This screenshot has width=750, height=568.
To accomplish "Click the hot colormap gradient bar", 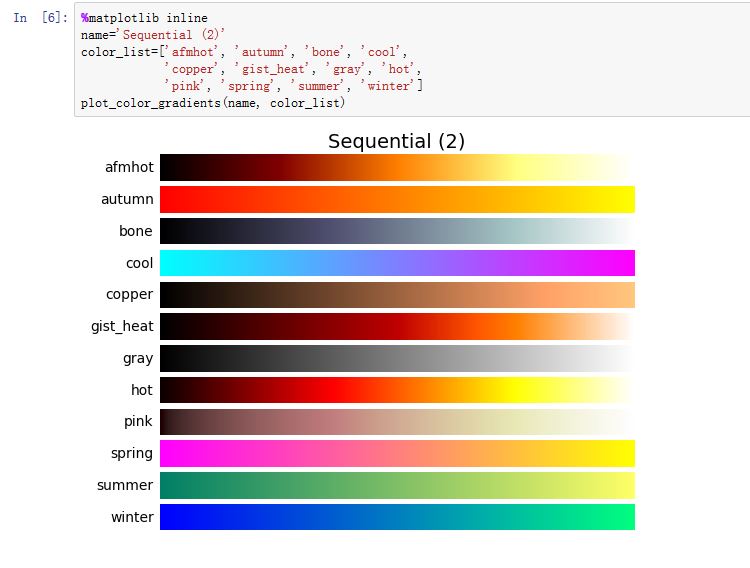I will coord(397,390).
